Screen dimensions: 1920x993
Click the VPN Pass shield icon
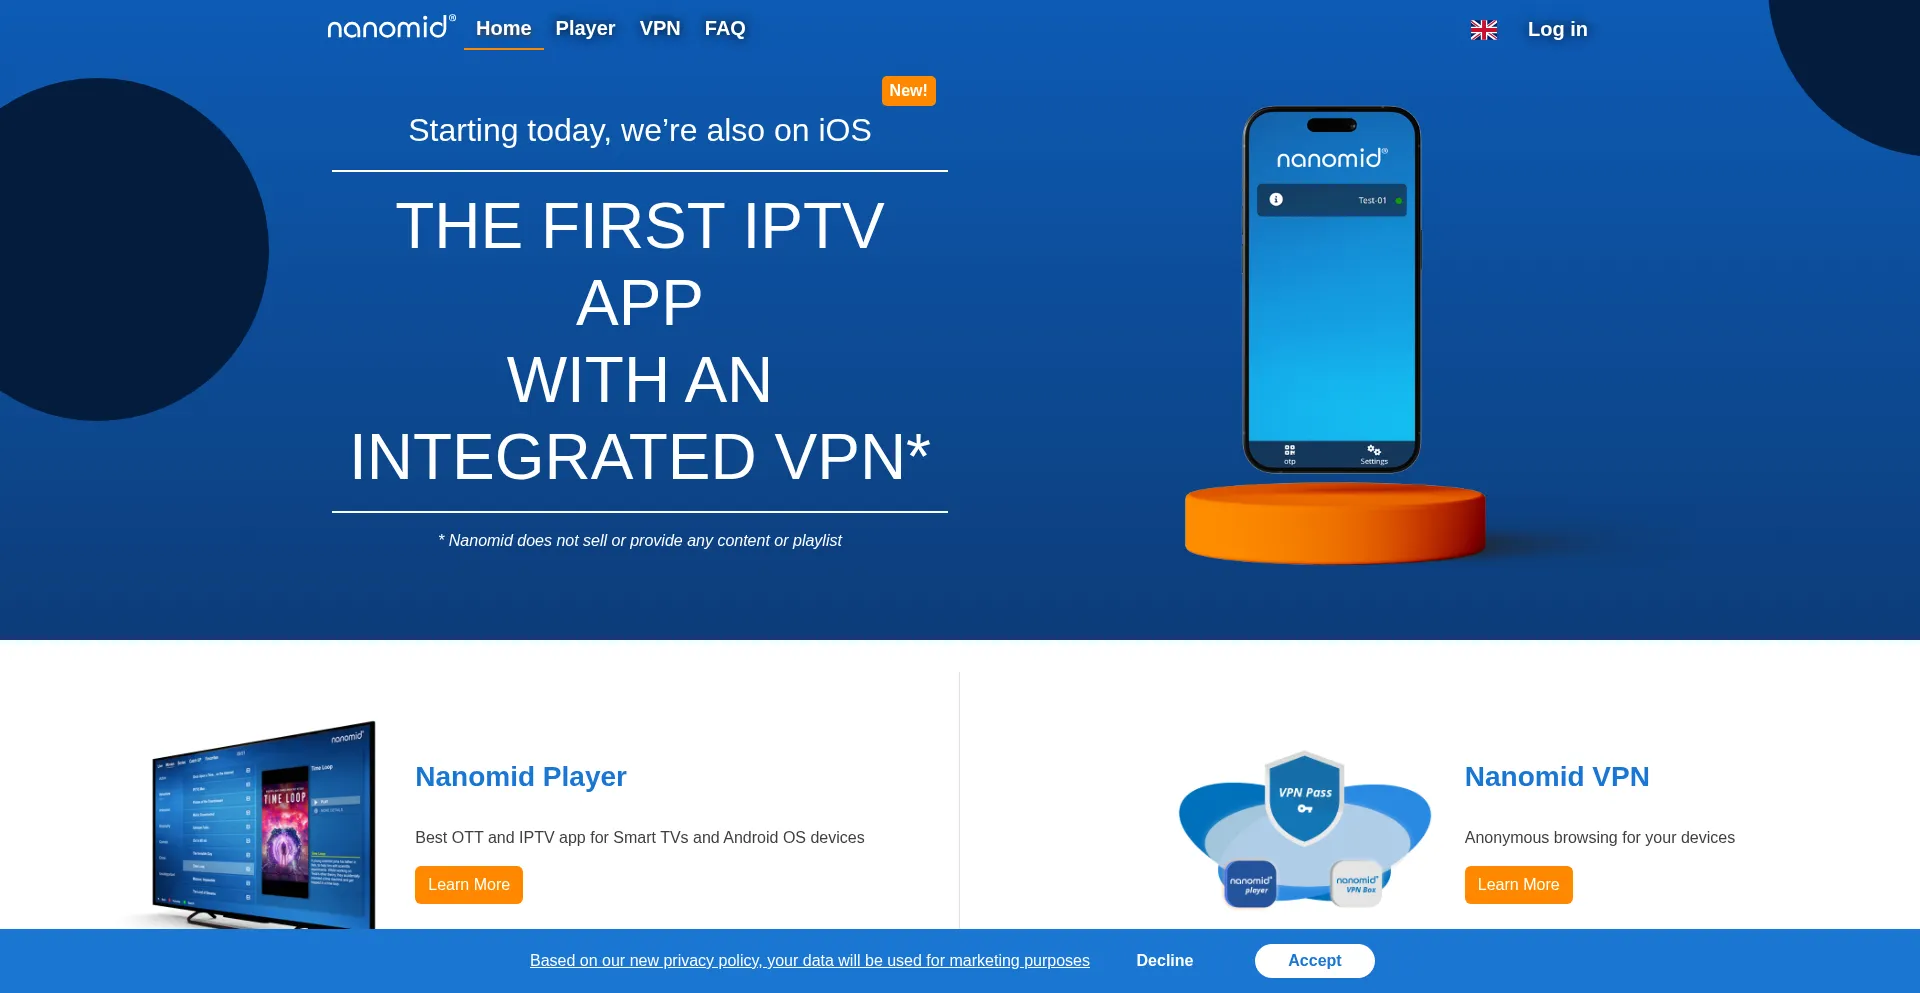pos(1304,798)
